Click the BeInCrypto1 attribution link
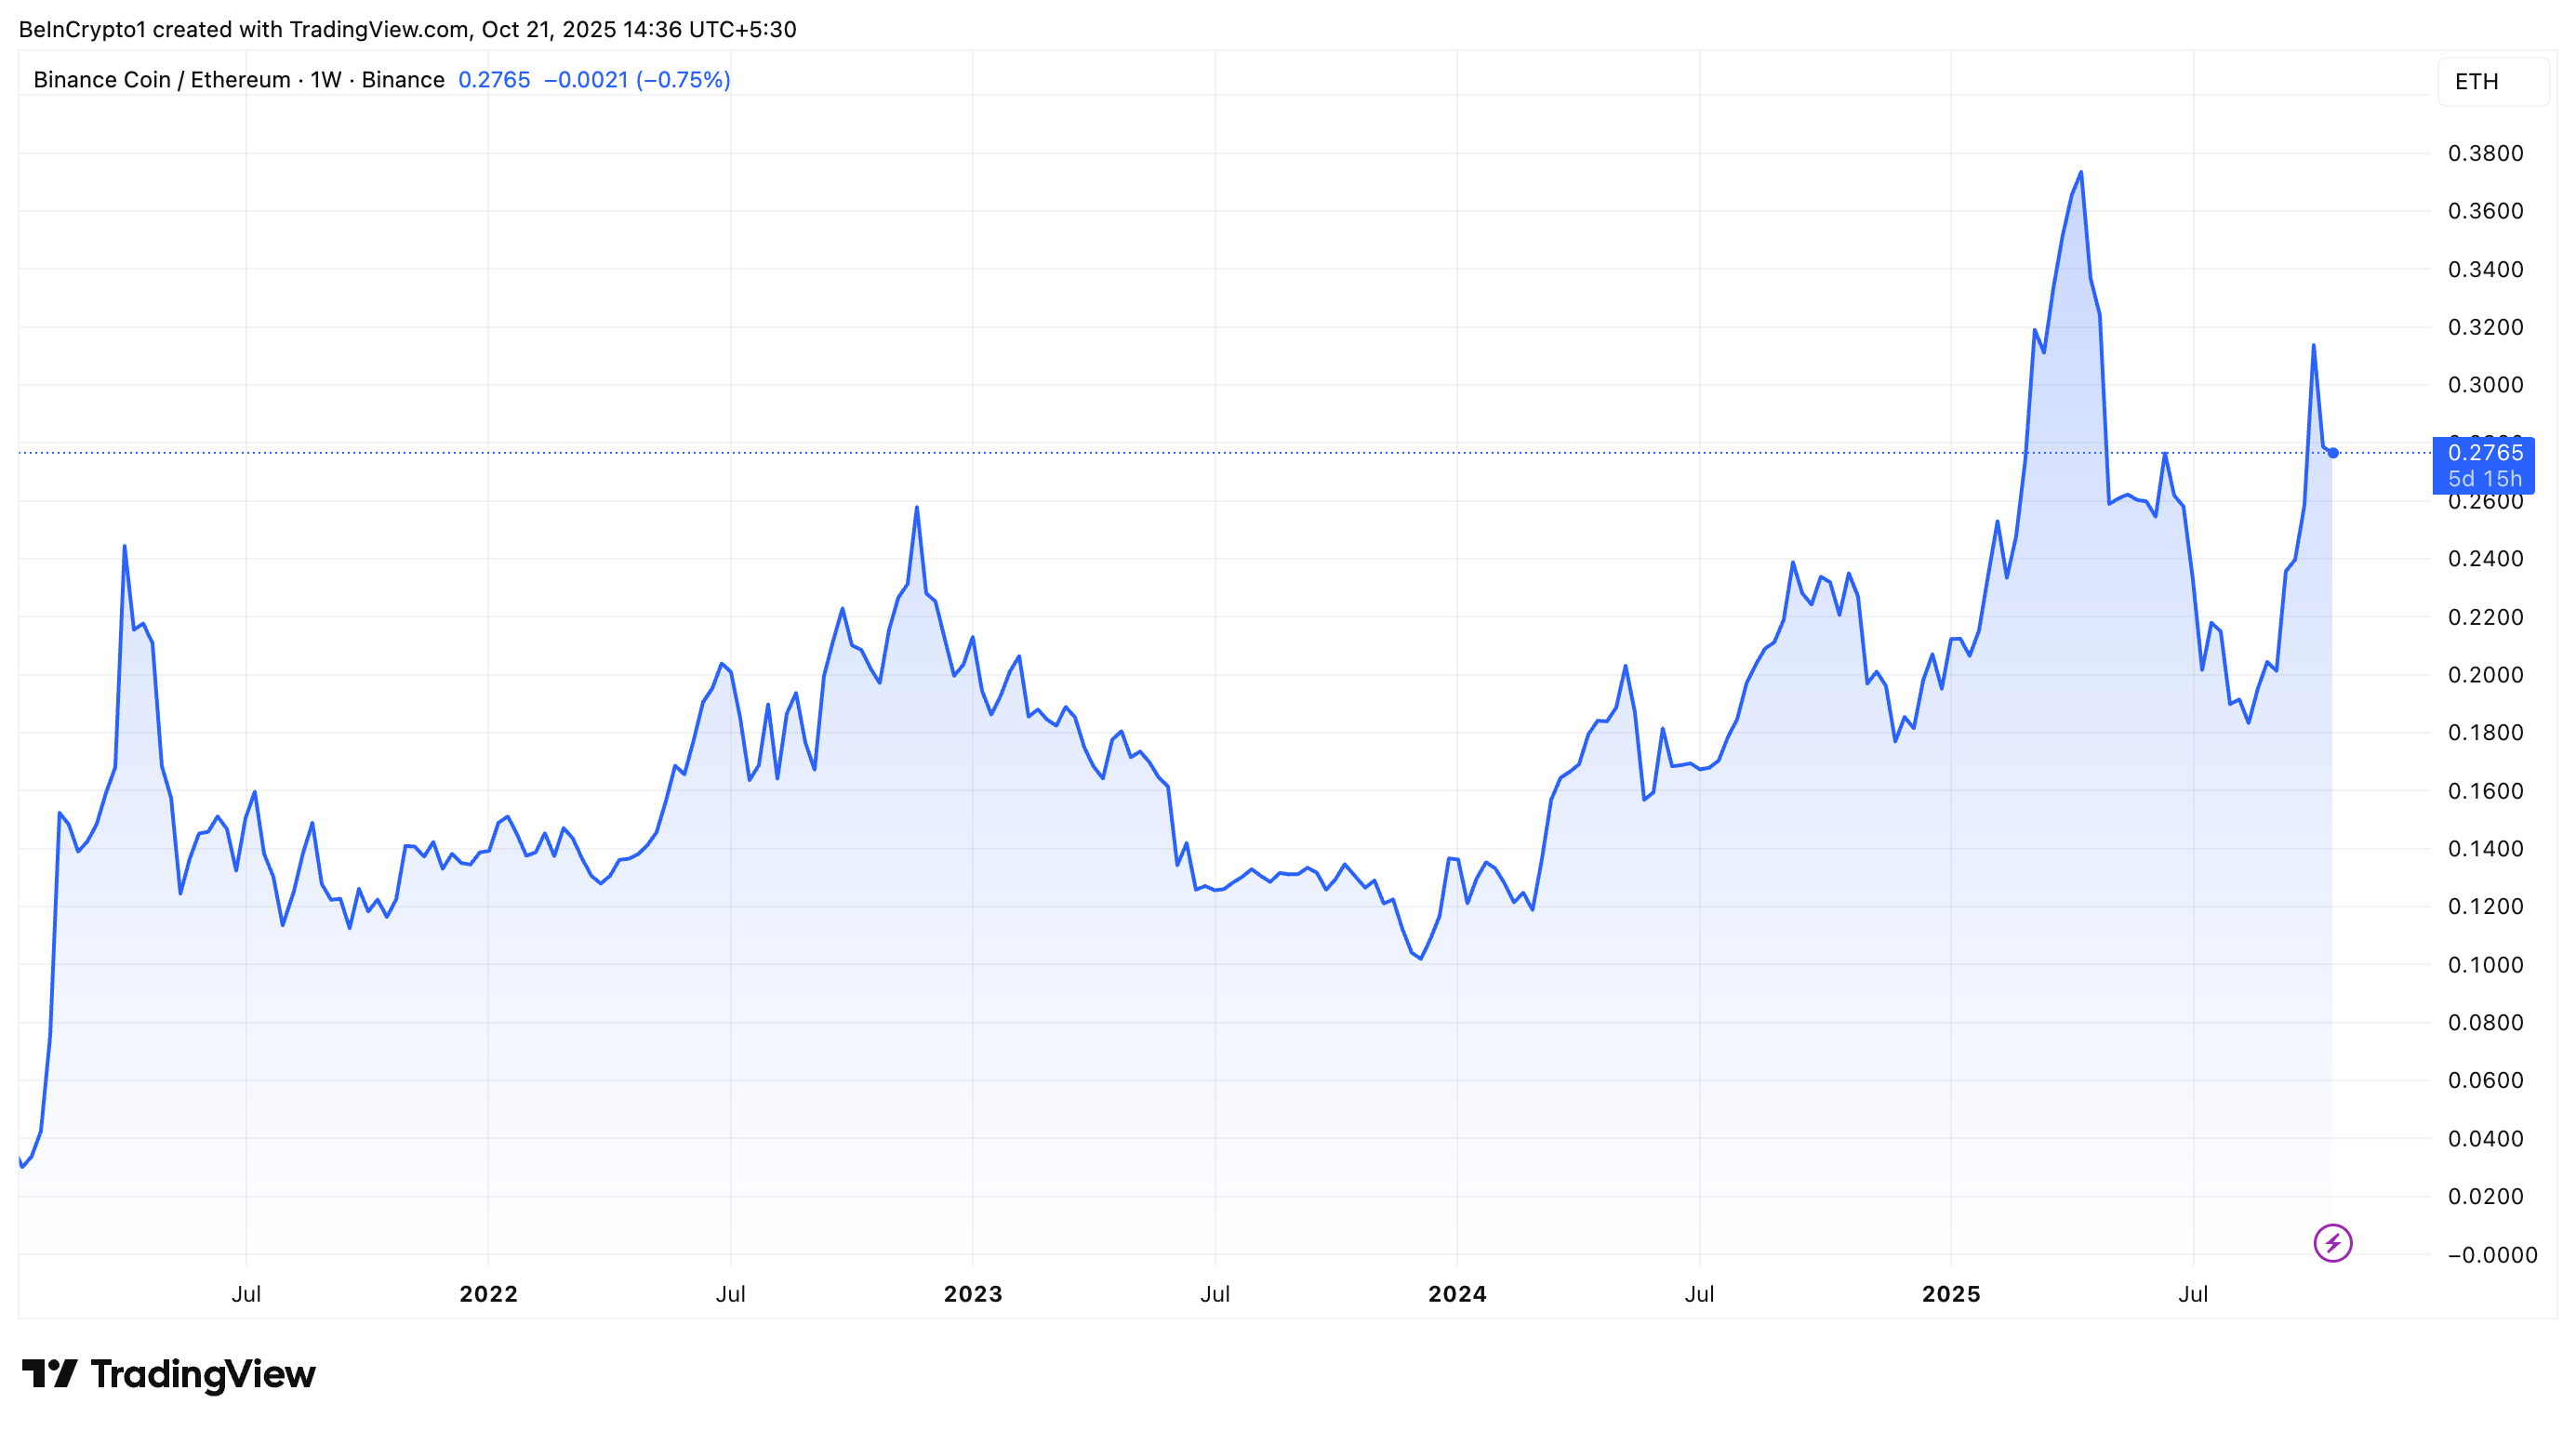2576x1430 pixels. [84, 29]
